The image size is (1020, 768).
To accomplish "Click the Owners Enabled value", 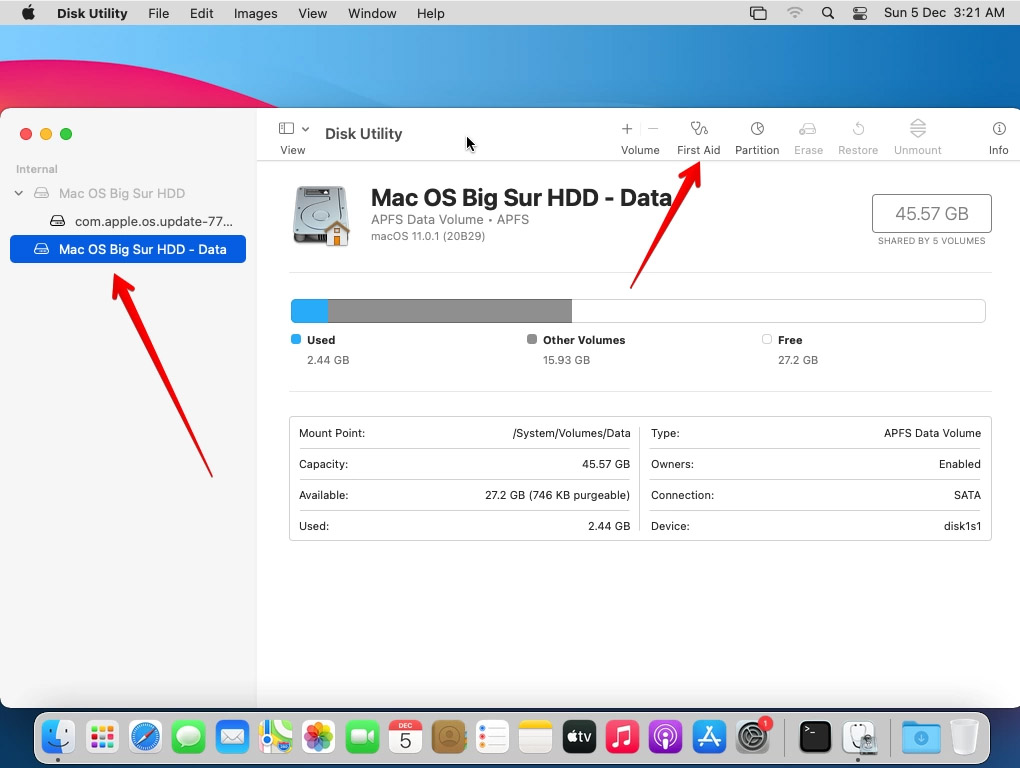I will pyautogui.click(x=960, y=464).
